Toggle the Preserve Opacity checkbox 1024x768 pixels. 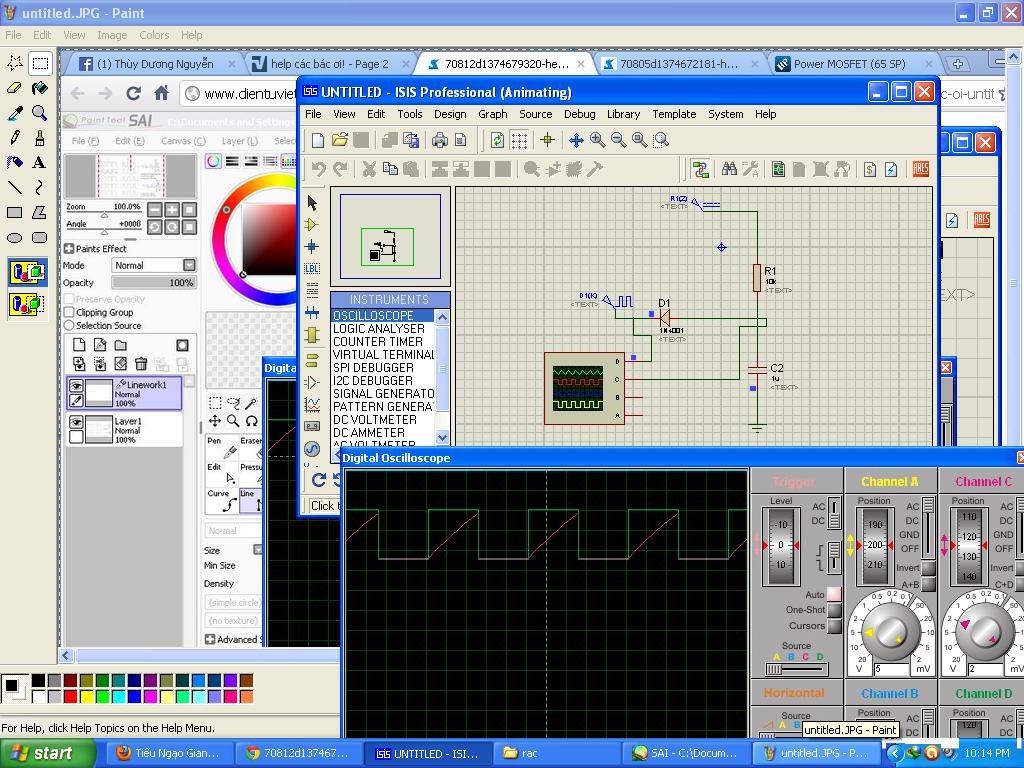tap(69, 299)
